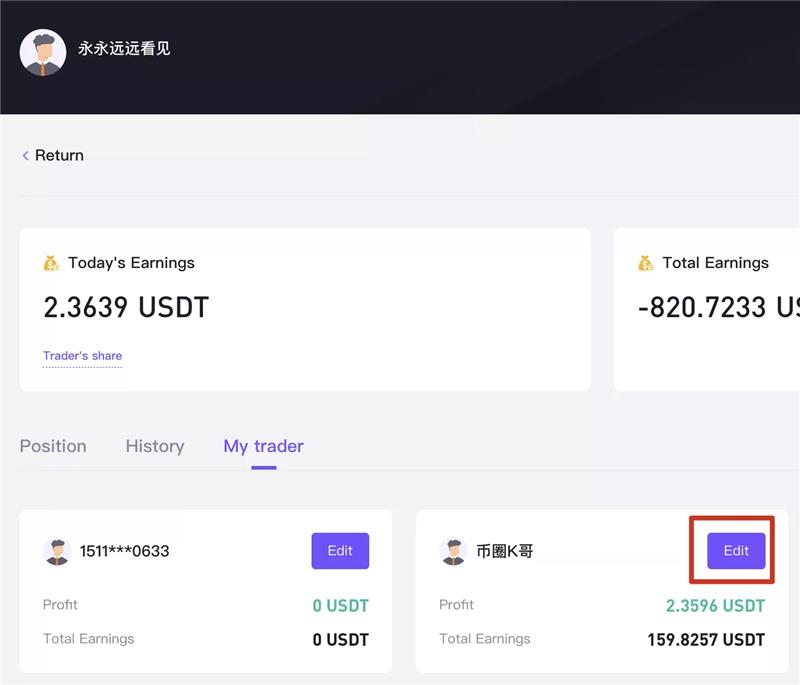Click the trader name 币圈K哥
The height and width of the screenshot is (685, 800).
tap(505, 551)
